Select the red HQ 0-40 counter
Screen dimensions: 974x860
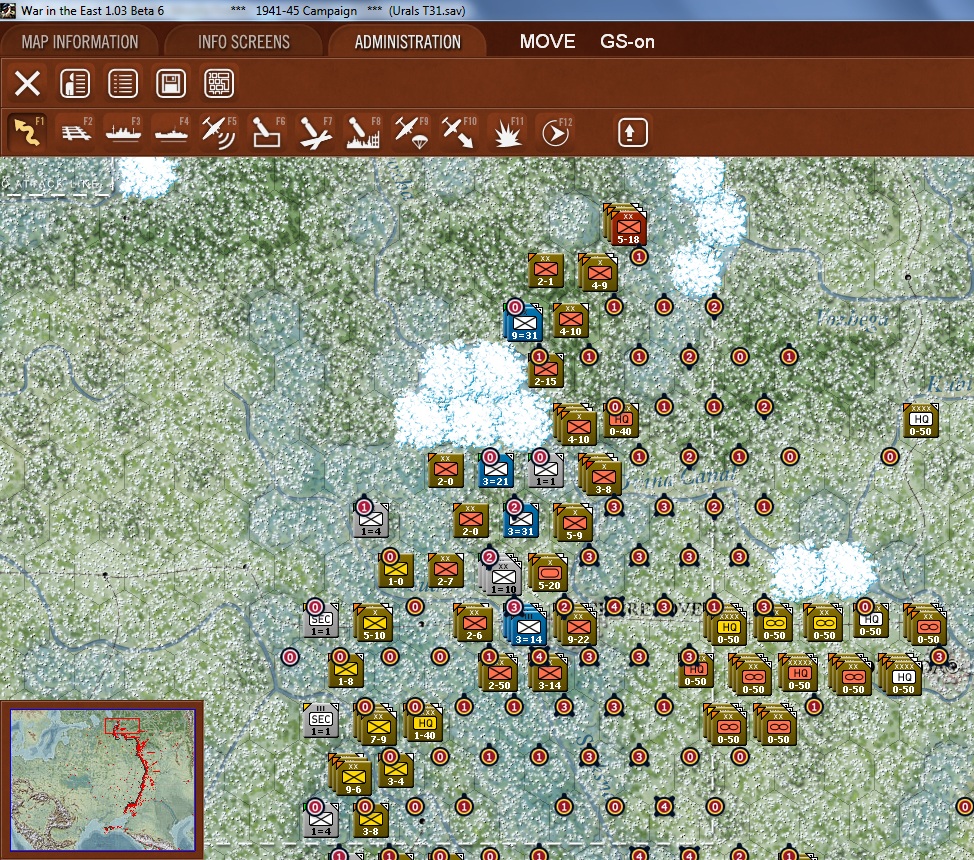point(620,420)
